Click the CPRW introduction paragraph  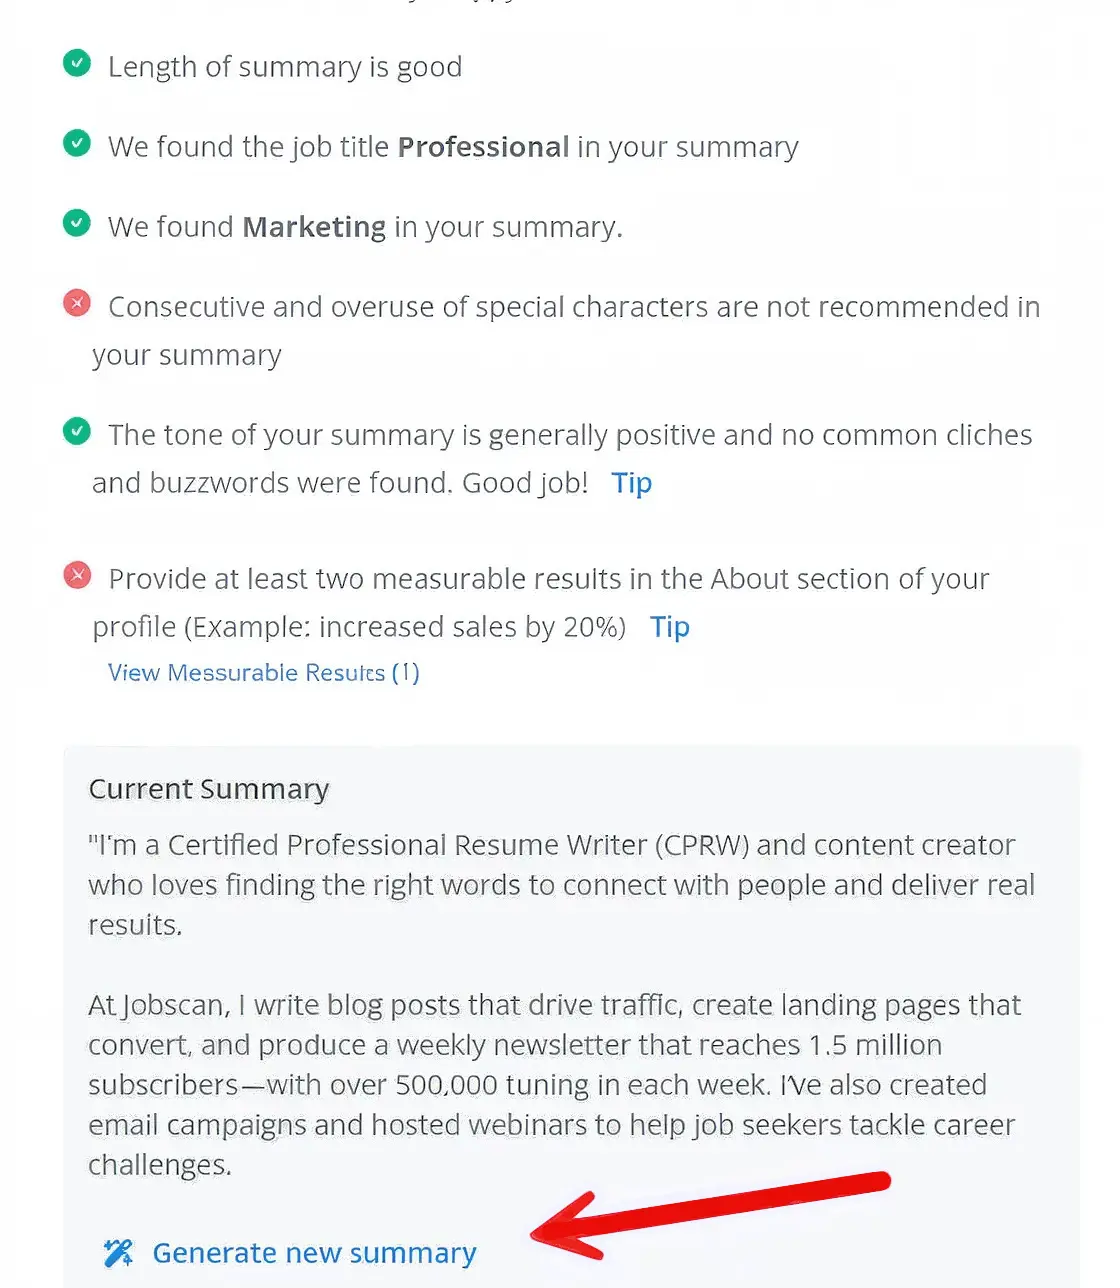[x=560, y=884]
